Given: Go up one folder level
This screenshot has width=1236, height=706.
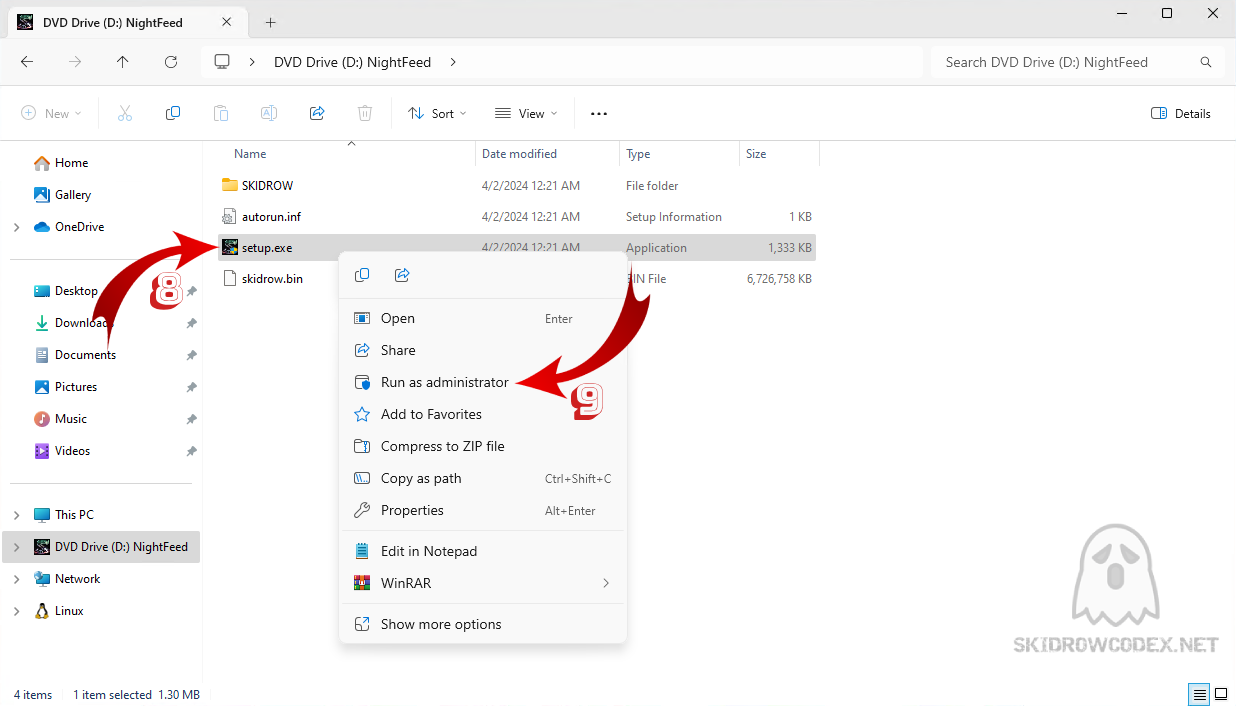Looking at the screenshot, I should (x=123, y=62).
